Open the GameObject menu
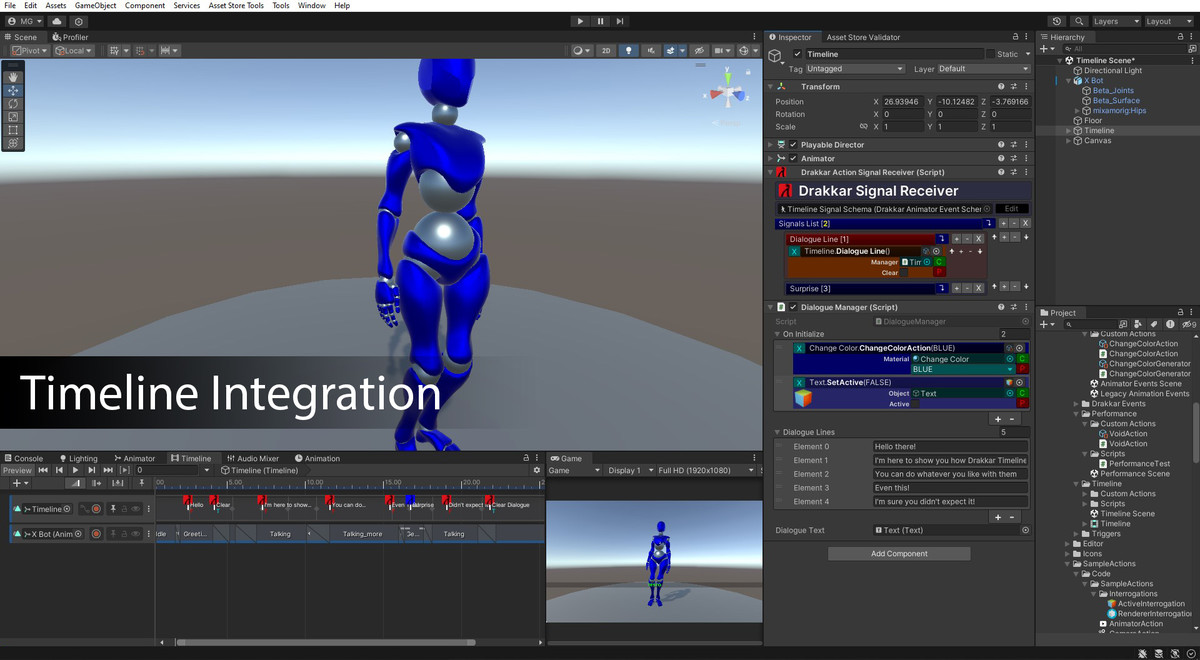 96,6
